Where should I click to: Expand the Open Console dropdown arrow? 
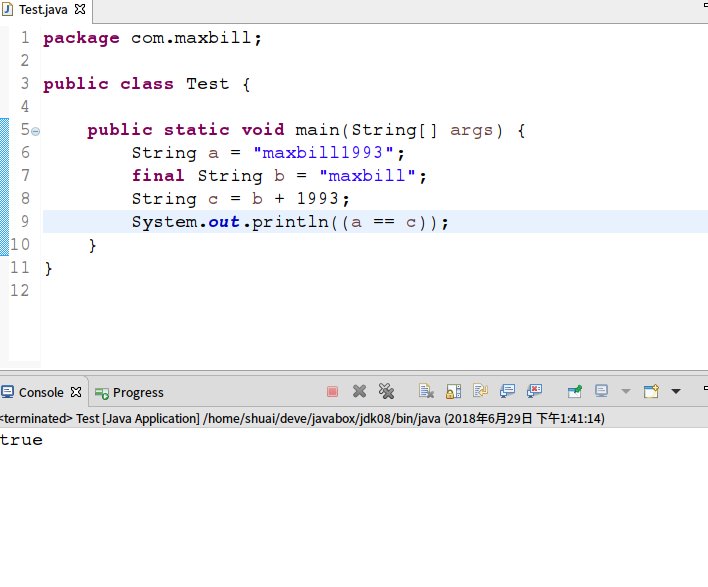click(x=676, y=392)
